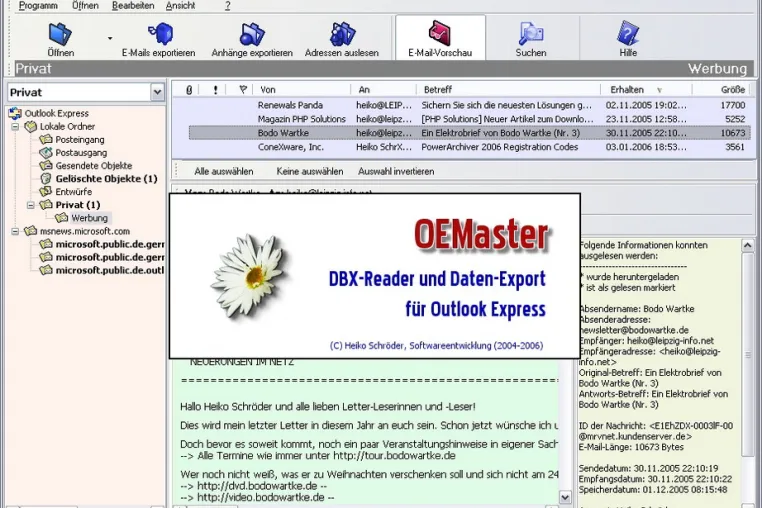Click the Posteingang folder icon
Image resolution: width=762 pixels, height=508 pixels.
coord(46,140)
